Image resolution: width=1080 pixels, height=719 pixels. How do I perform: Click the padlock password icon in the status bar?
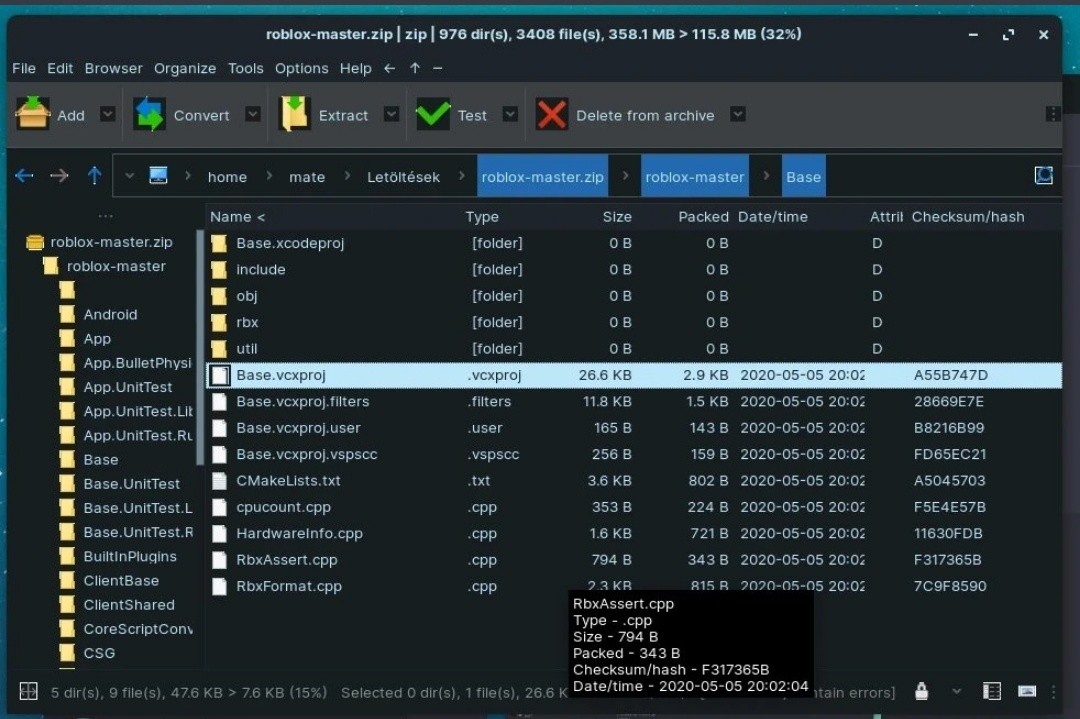tap(922, 691)
